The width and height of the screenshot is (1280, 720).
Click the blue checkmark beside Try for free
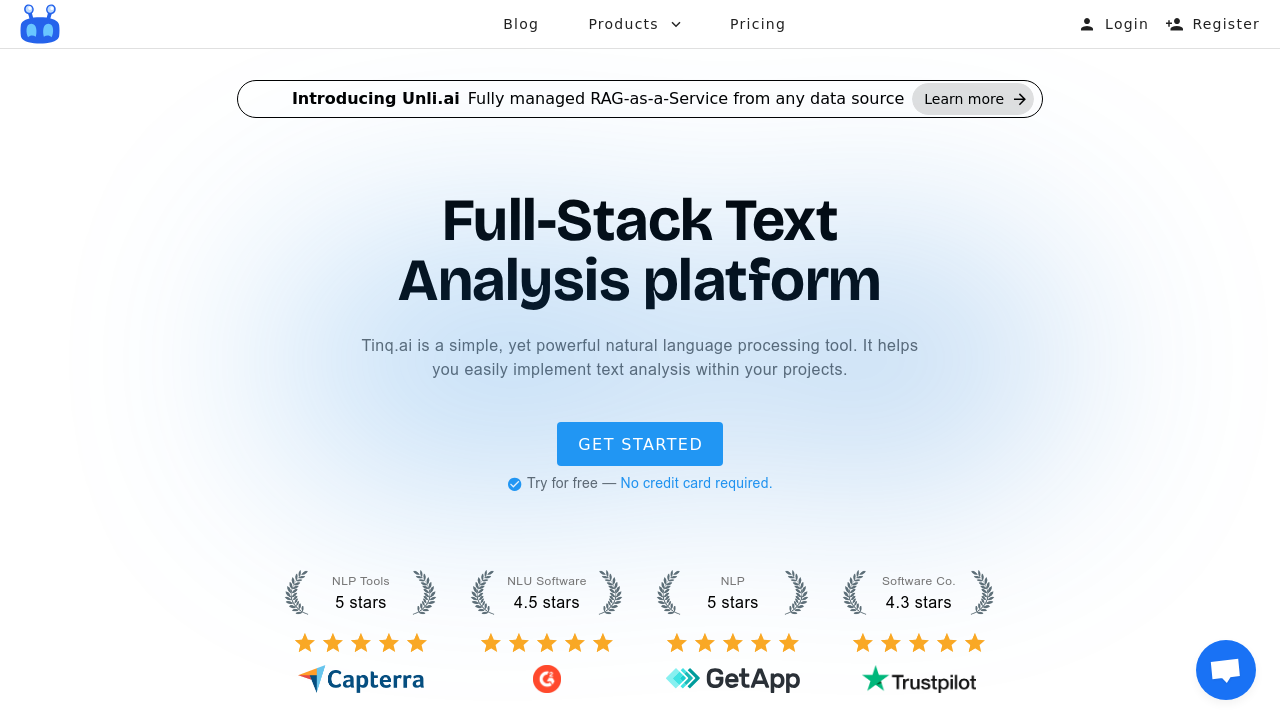click(513, 483)
